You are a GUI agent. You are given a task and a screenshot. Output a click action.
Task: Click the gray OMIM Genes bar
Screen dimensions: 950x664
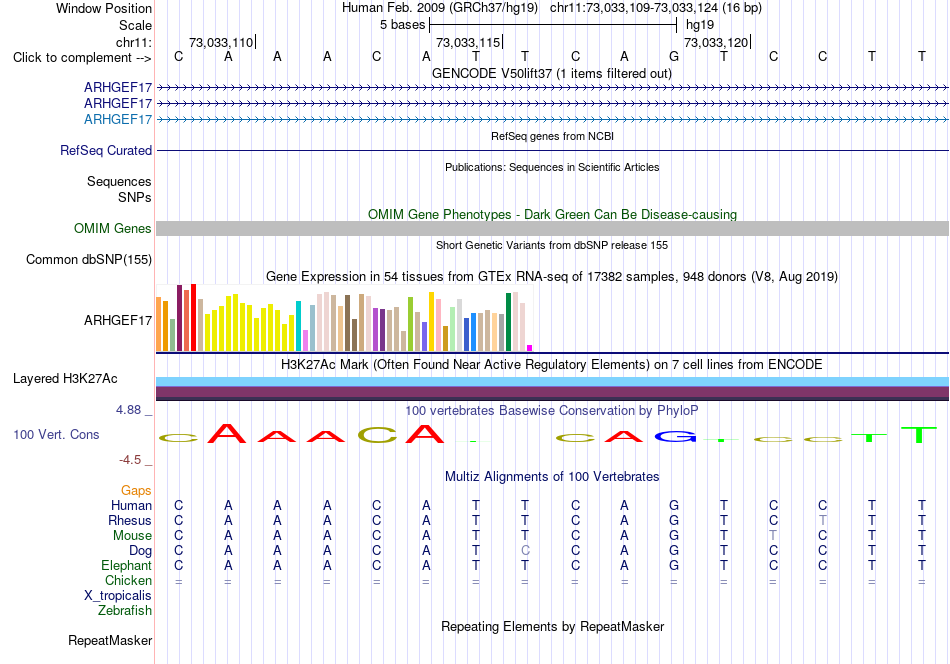tap(552, 228)
